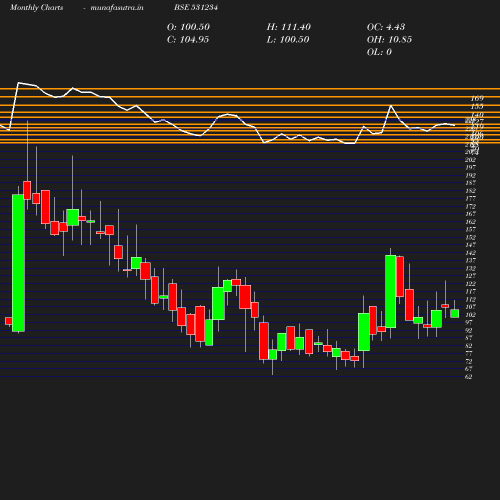Screen dimensions: 500x500
Task: Click the 82 price axis label
Action: 469,346
